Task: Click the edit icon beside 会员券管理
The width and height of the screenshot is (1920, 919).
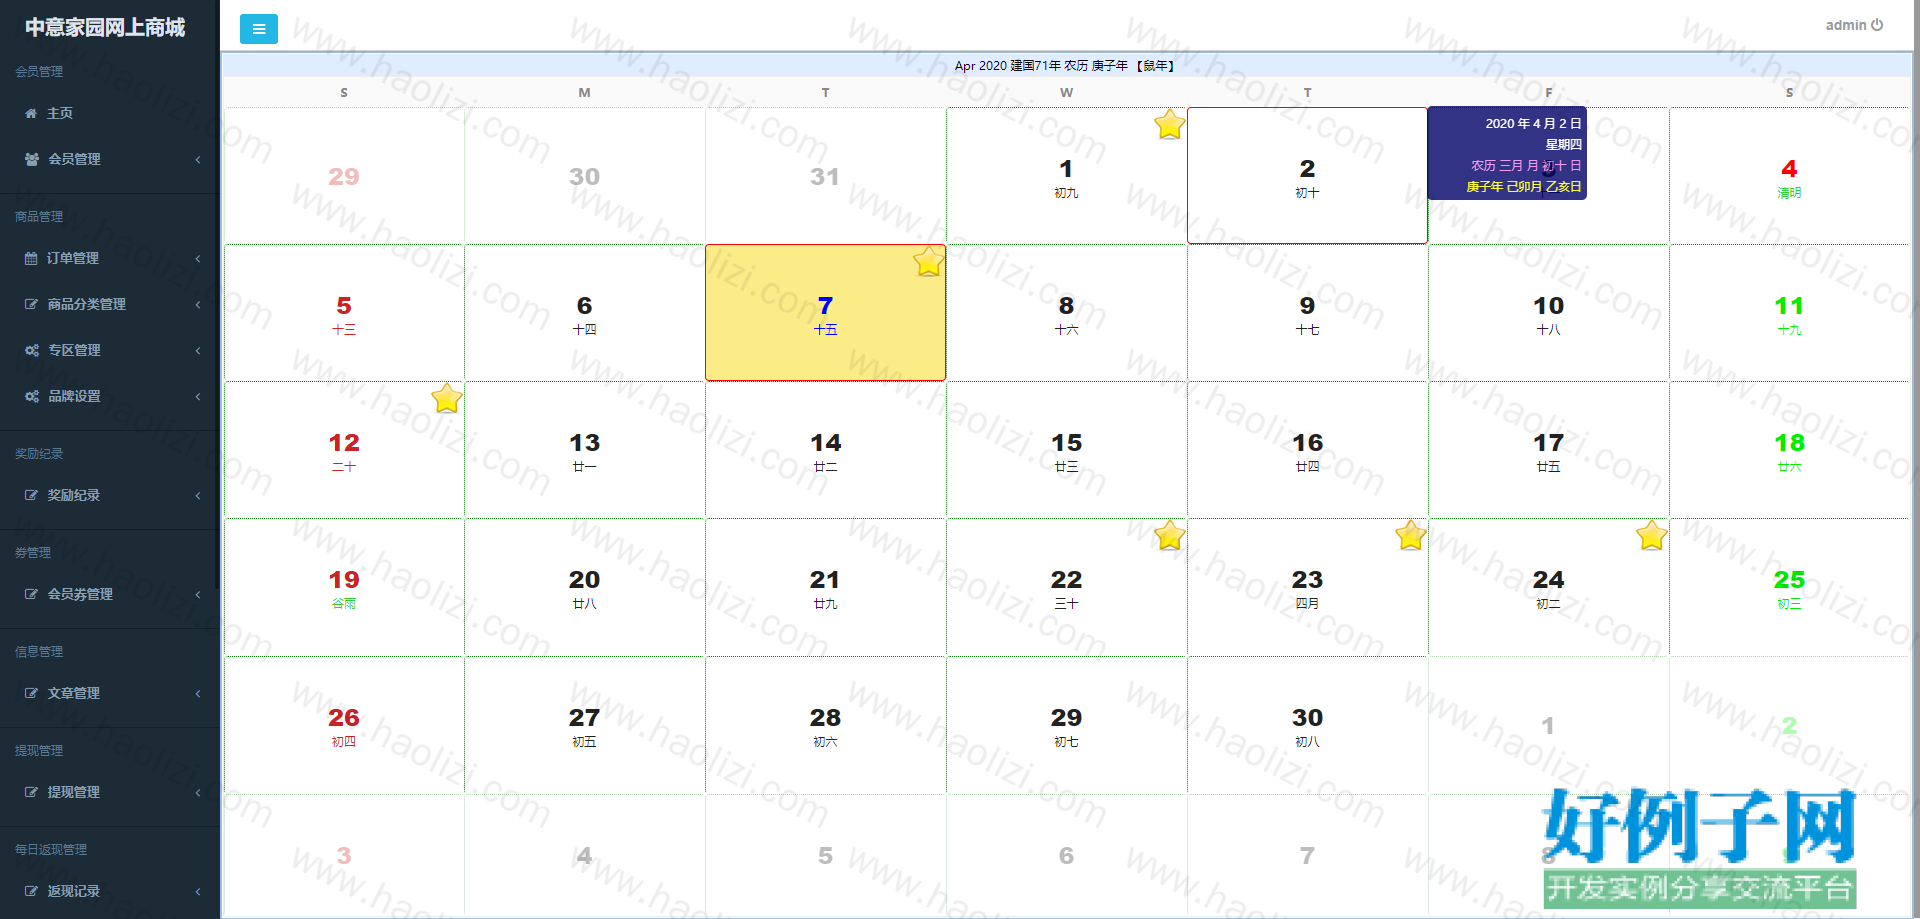Action: [31, 594]
